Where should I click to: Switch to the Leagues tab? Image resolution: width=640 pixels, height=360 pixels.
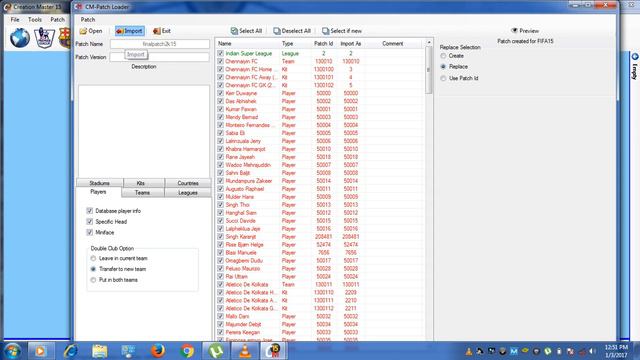tap(188, 192)
